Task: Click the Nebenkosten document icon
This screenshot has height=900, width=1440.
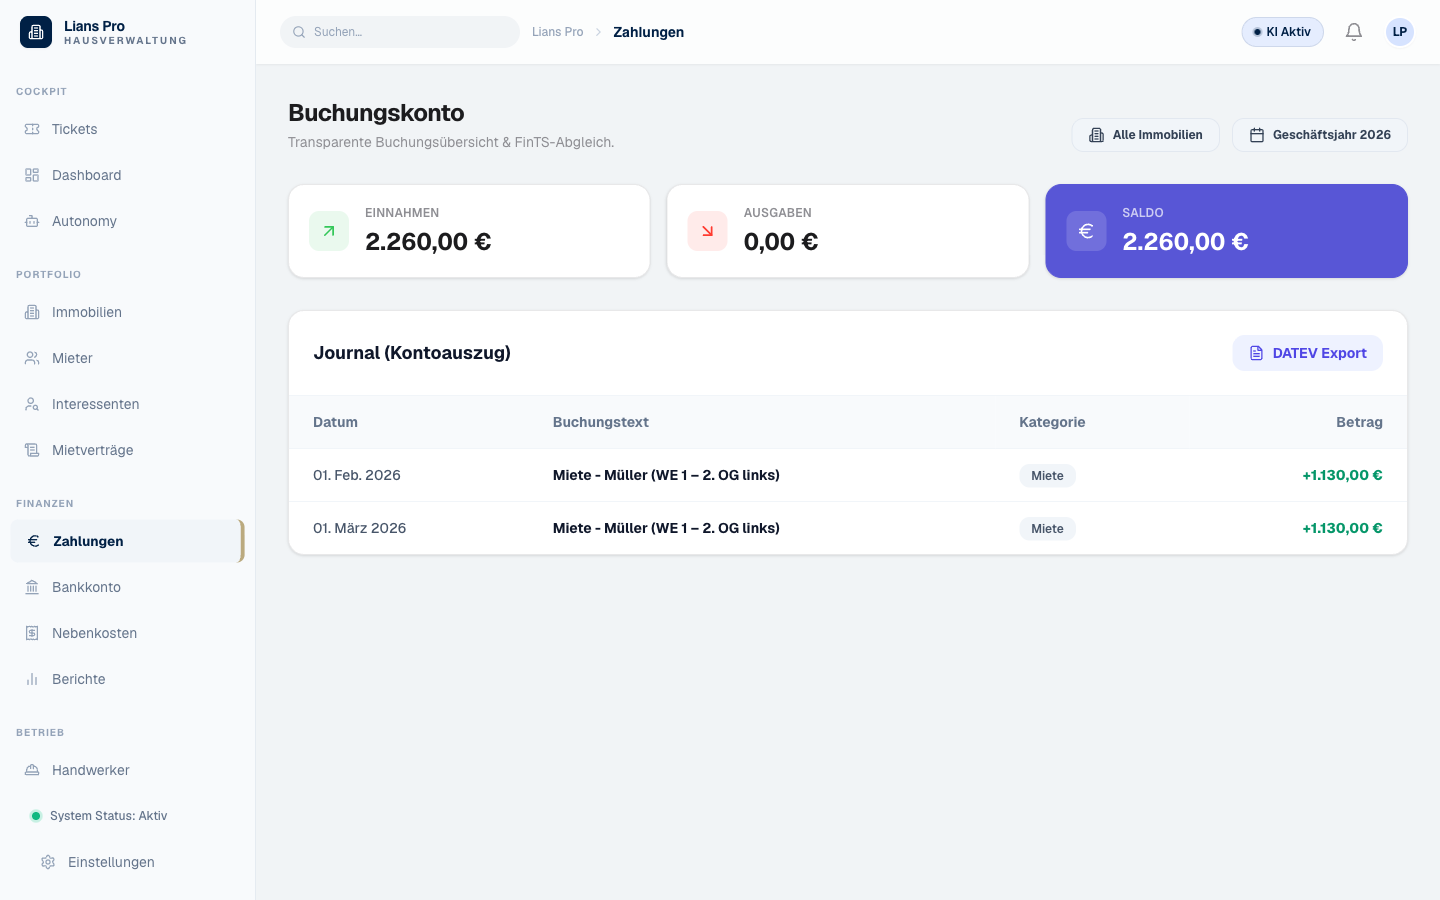Action: (32, 633)
